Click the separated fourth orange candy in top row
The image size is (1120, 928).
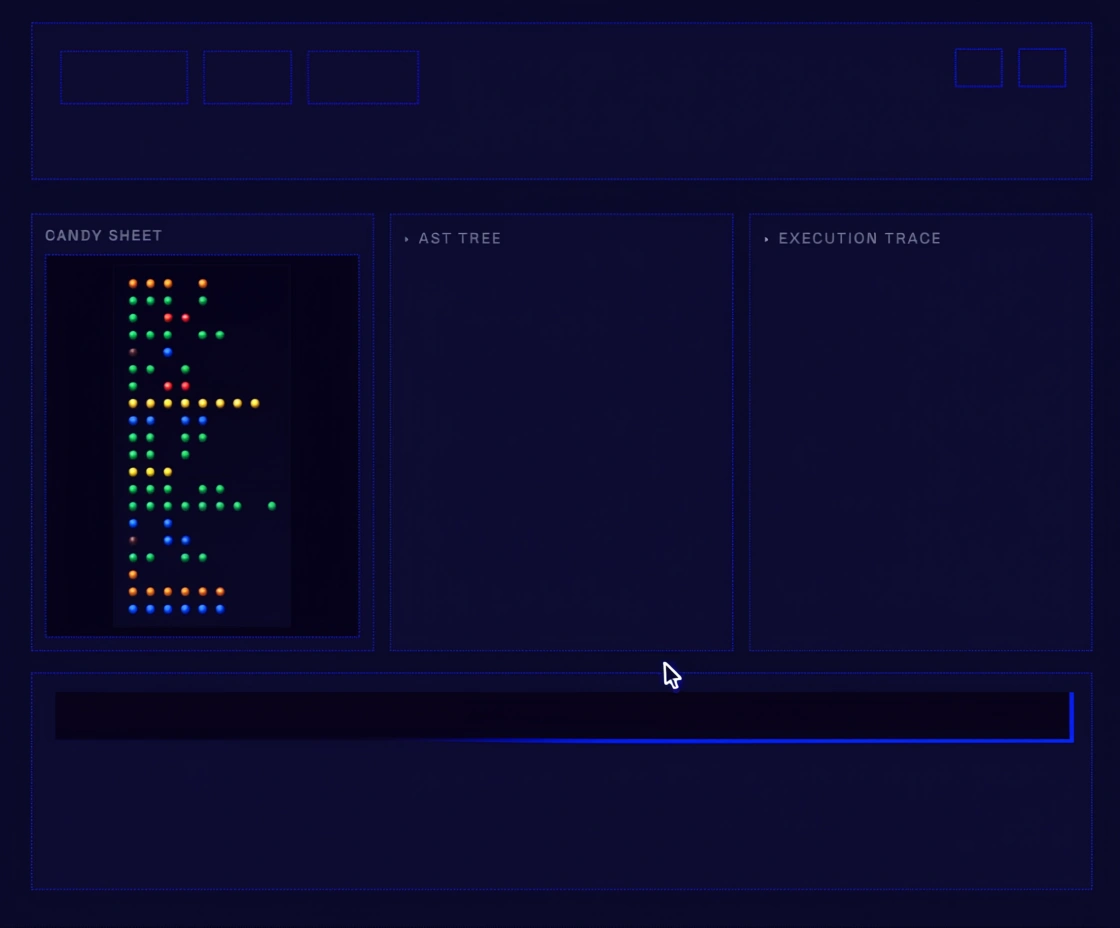(203, 283)
